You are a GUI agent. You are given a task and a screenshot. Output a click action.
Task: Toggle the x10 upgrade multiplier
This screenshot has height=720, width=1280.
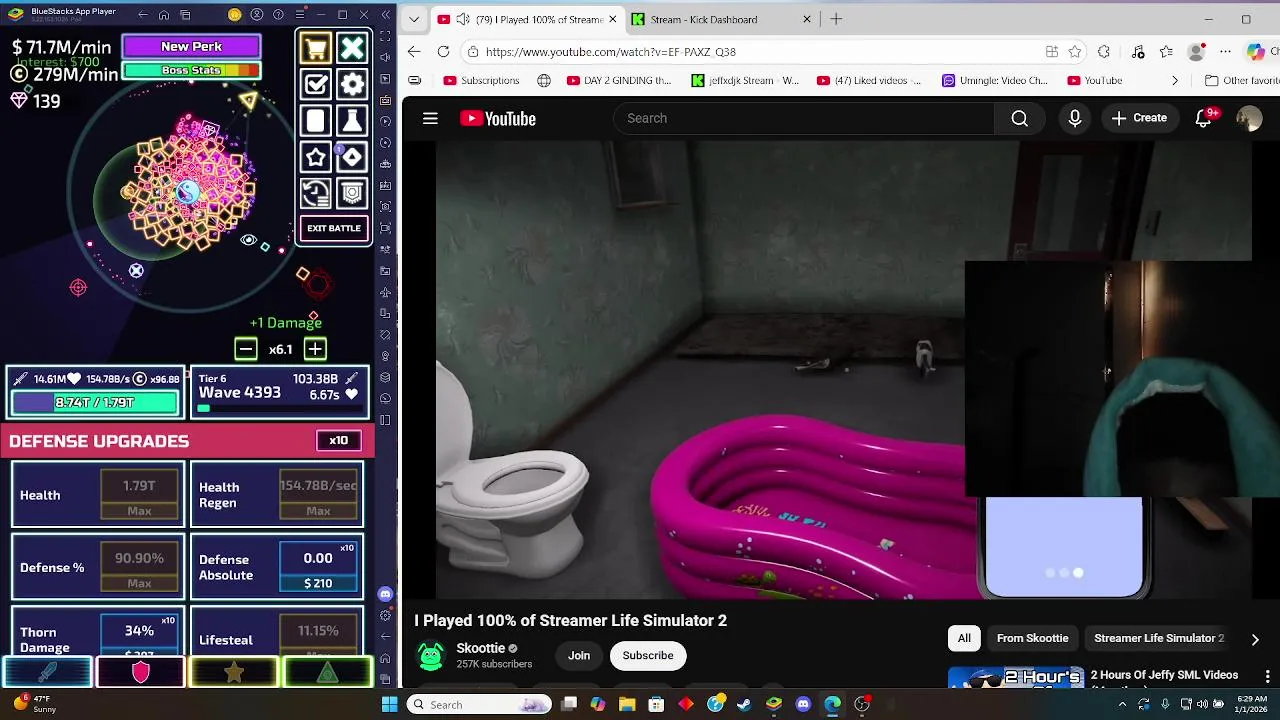(339, 441)
